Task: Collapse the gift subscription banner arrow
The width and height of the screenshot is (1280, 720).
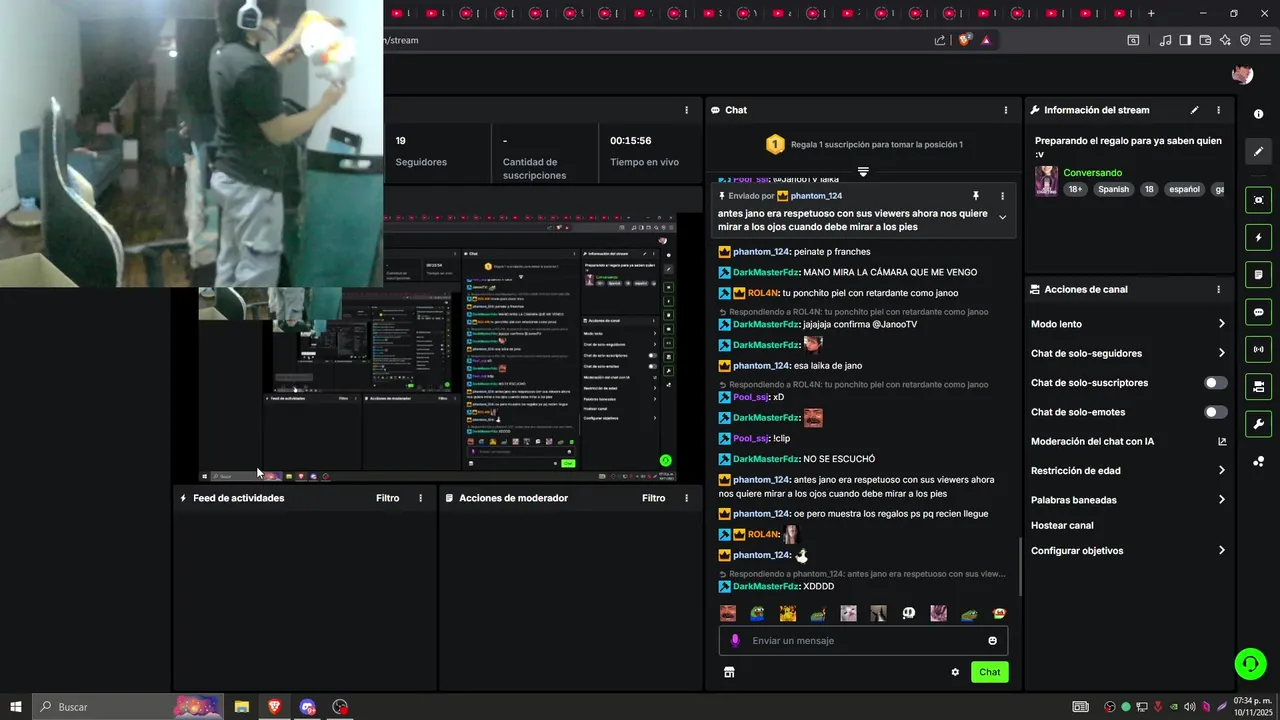Action: 863,172
